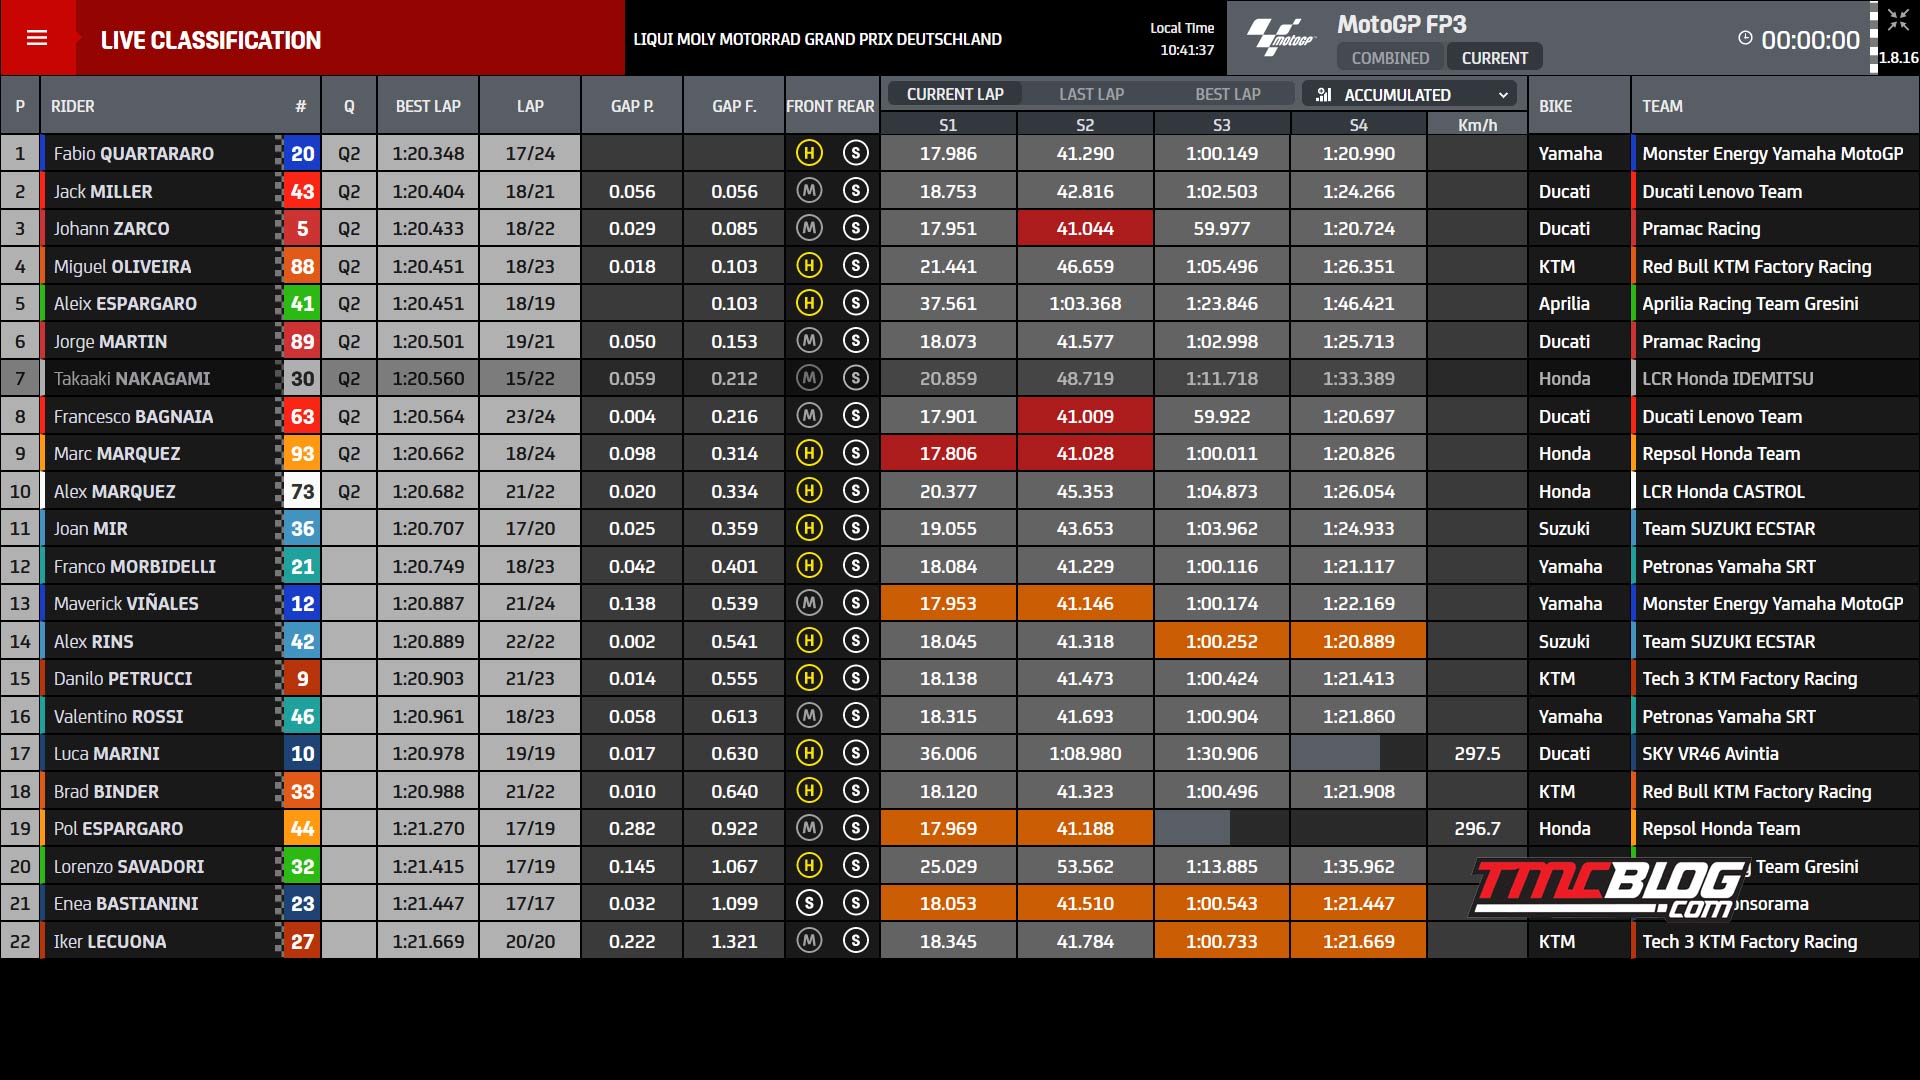Click the BIKE column header
This screenshot has height=1080, width=1920.
pos(1555,105)
